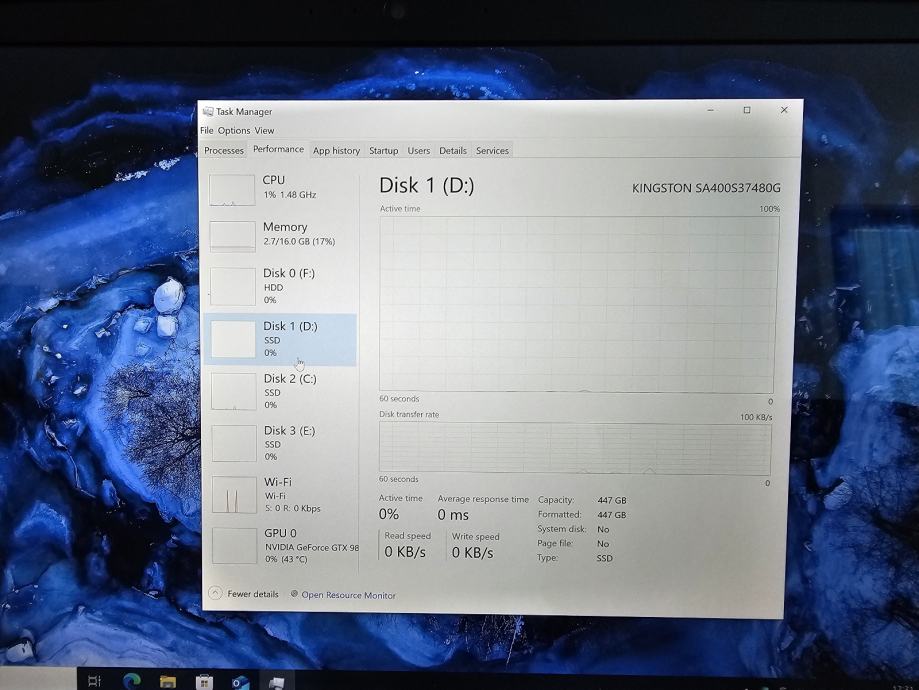Screen dimensions: 919x690
Task: Click the GPU 0 mini graph thumbnail
Action: click(x=234, y=546)
